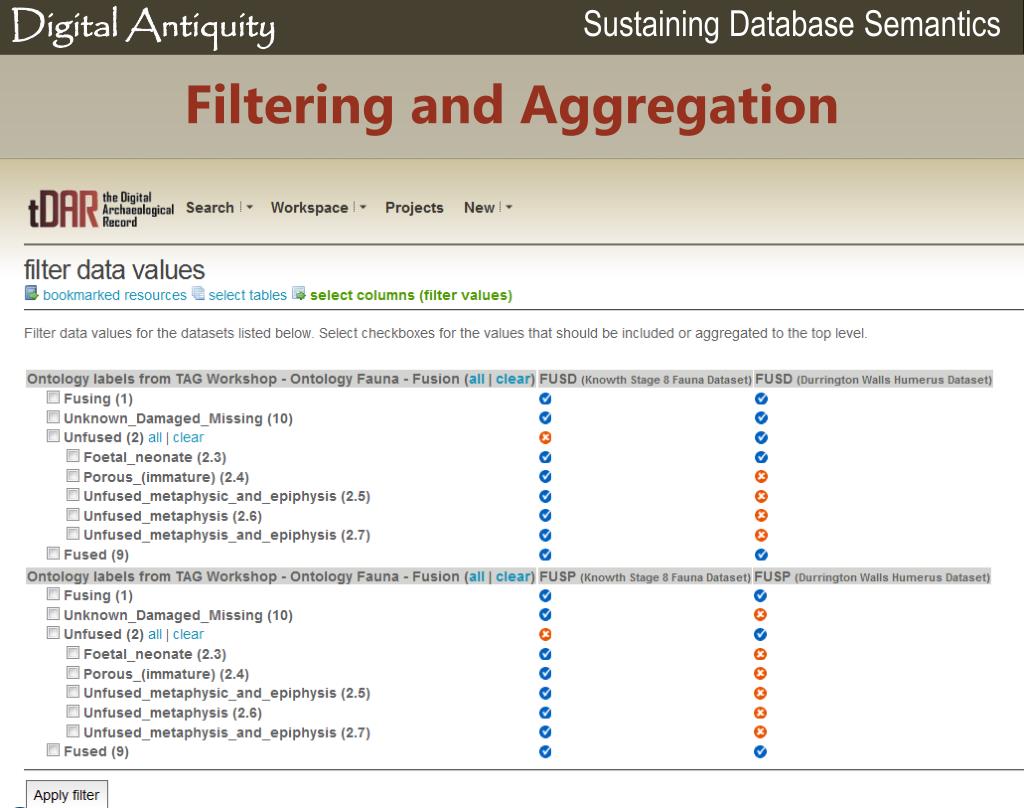
Task: Click FUSP Knowth check icon for Porous_(immature) row
Action: pos(545,673)
